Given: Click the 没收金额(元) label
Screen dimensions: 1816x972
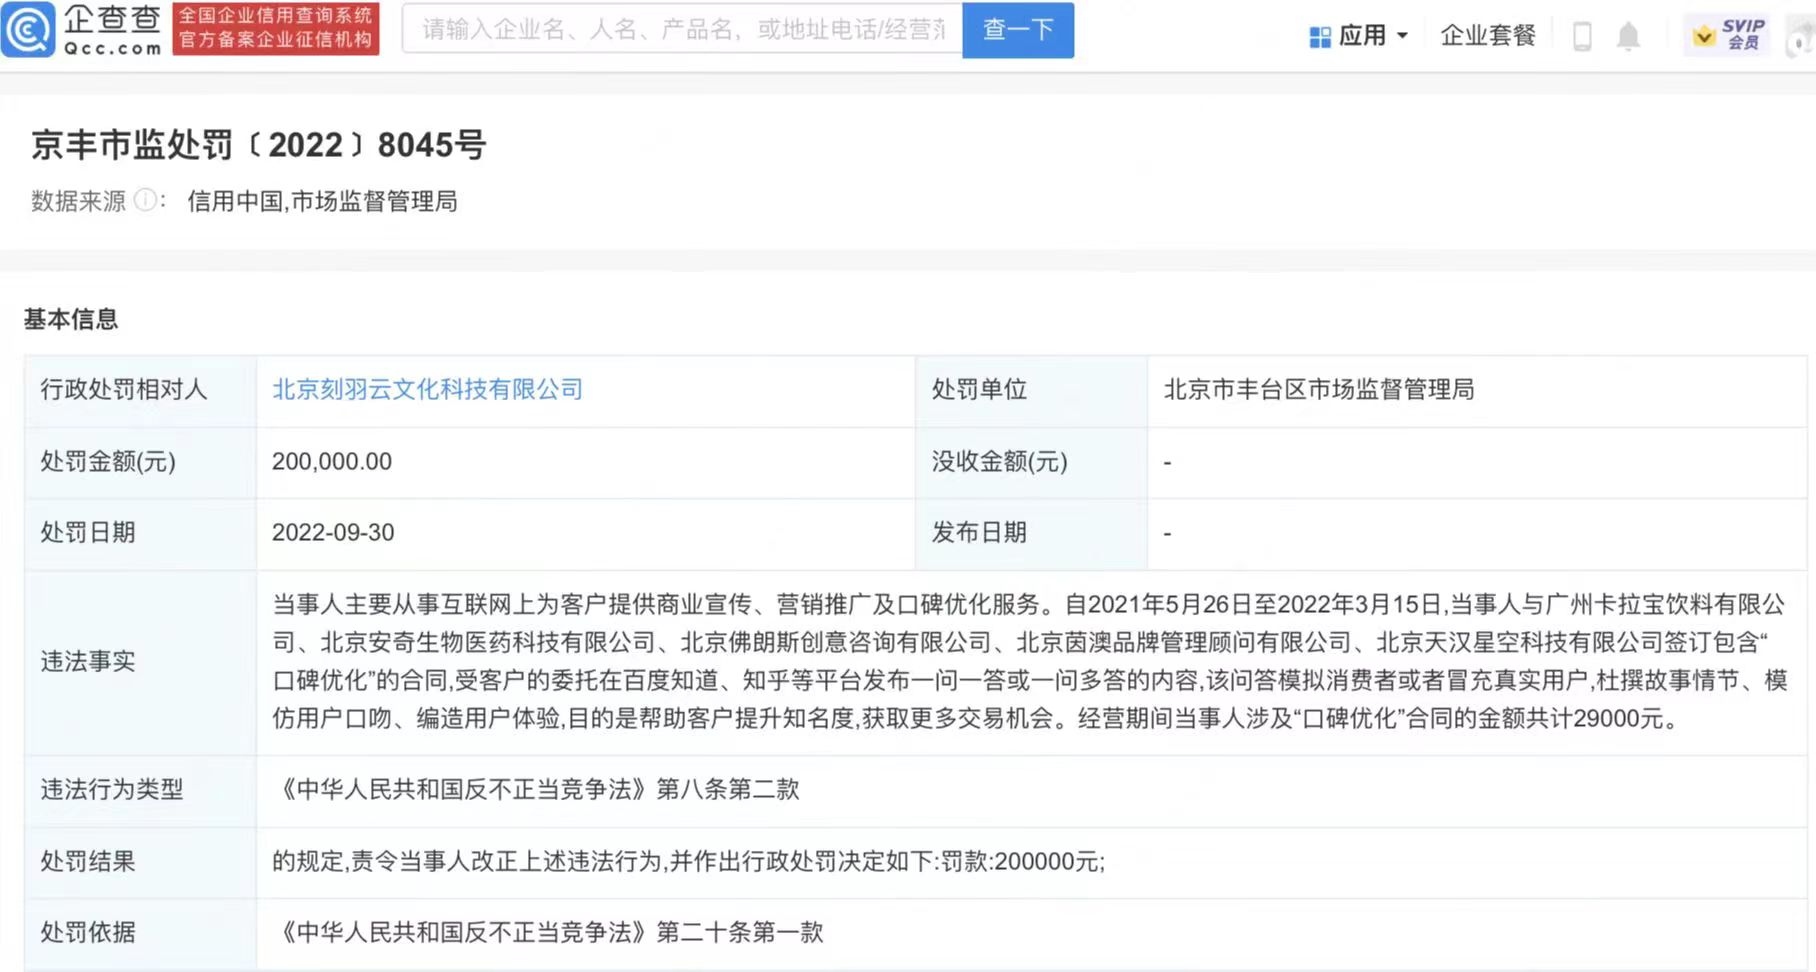Looking at the screenshot, I should (x=1000, y=461).
